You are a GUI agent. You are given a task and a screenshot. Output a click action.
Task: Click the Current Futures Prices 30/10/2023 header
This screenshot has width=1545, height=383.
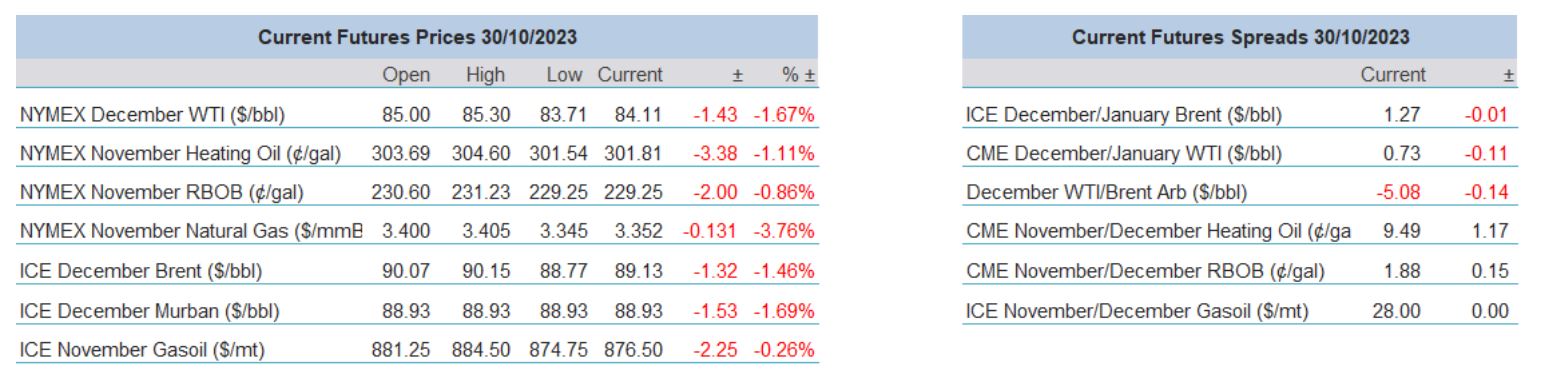[x=418, y=37]
